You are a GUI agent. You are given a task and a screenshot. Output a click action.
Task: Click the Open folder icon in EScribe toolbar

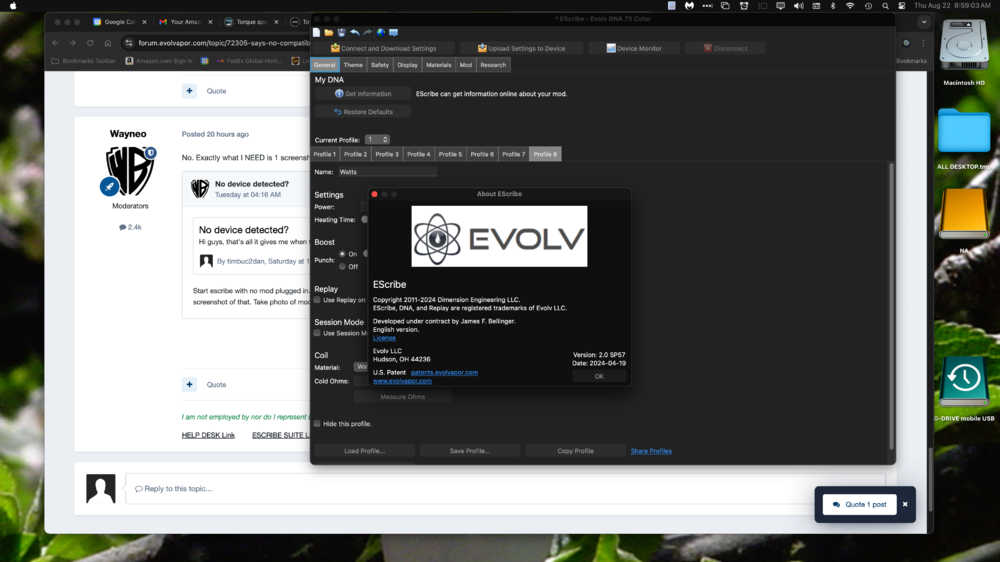pos(329,33)
